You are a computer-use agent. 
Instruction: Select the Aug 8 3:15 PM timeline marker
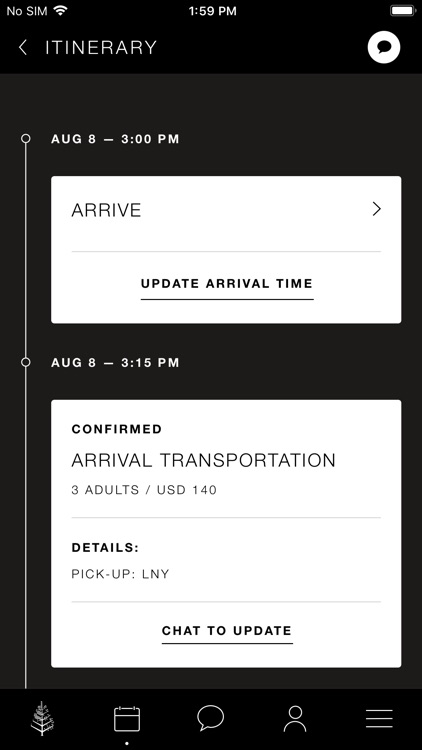(26, 363)
